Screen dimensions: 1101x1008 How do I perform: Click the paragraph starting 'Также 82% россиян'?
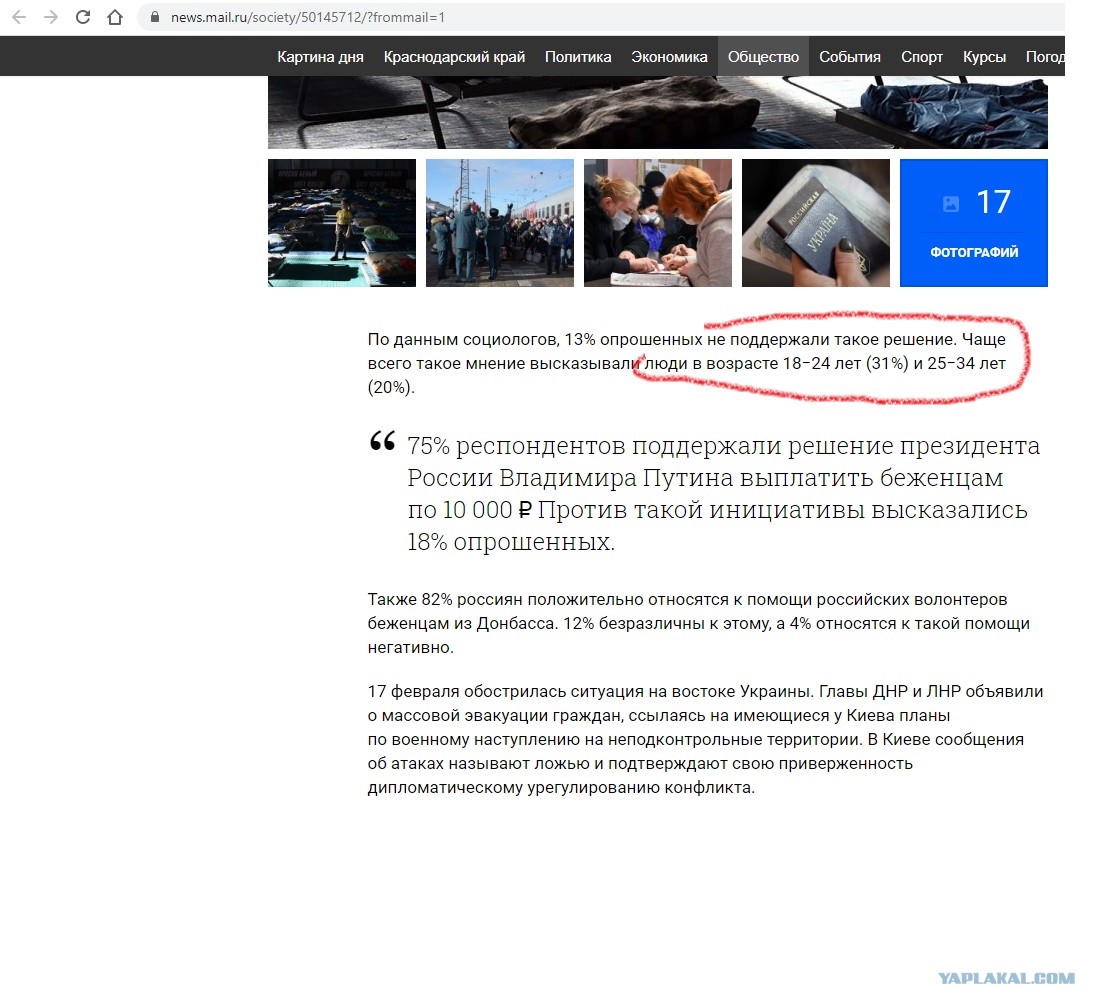click(699, 623)
